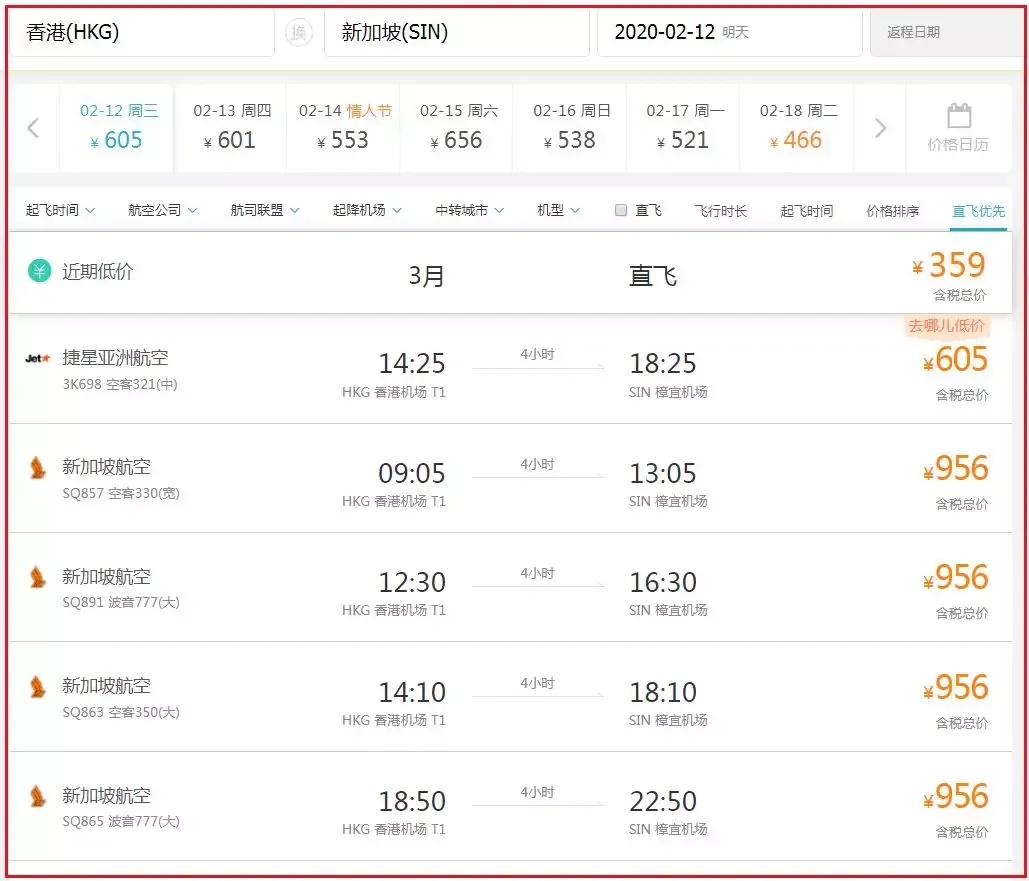Click Singapore Airlines logo for SQ865
1029x881 pixels.
tap(37, 796)
